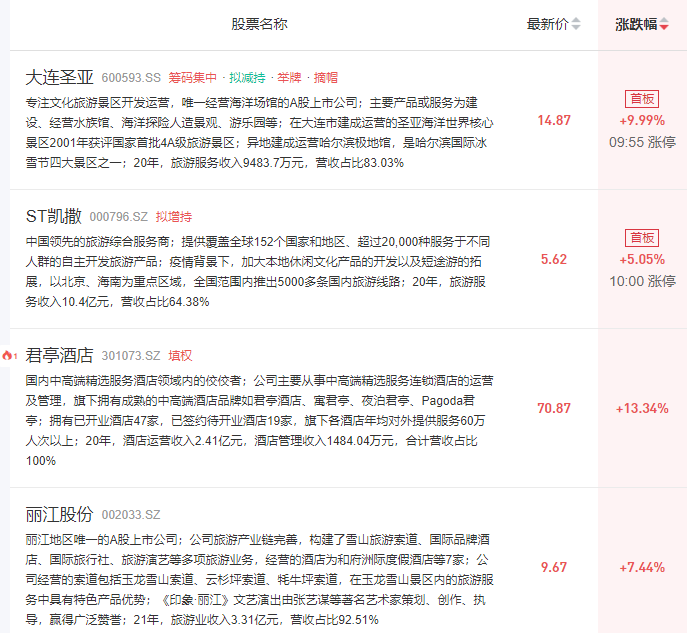Open the 丽江股份 stock name
687x635 pixels.
click(x=59, y=514)
